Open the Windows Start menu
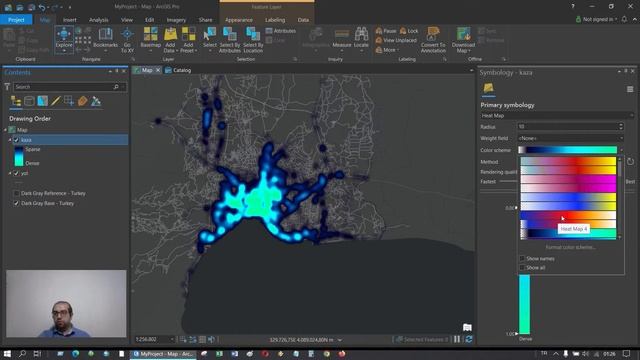The height and width of the screenshot is (360, 640). pos(7,353)
